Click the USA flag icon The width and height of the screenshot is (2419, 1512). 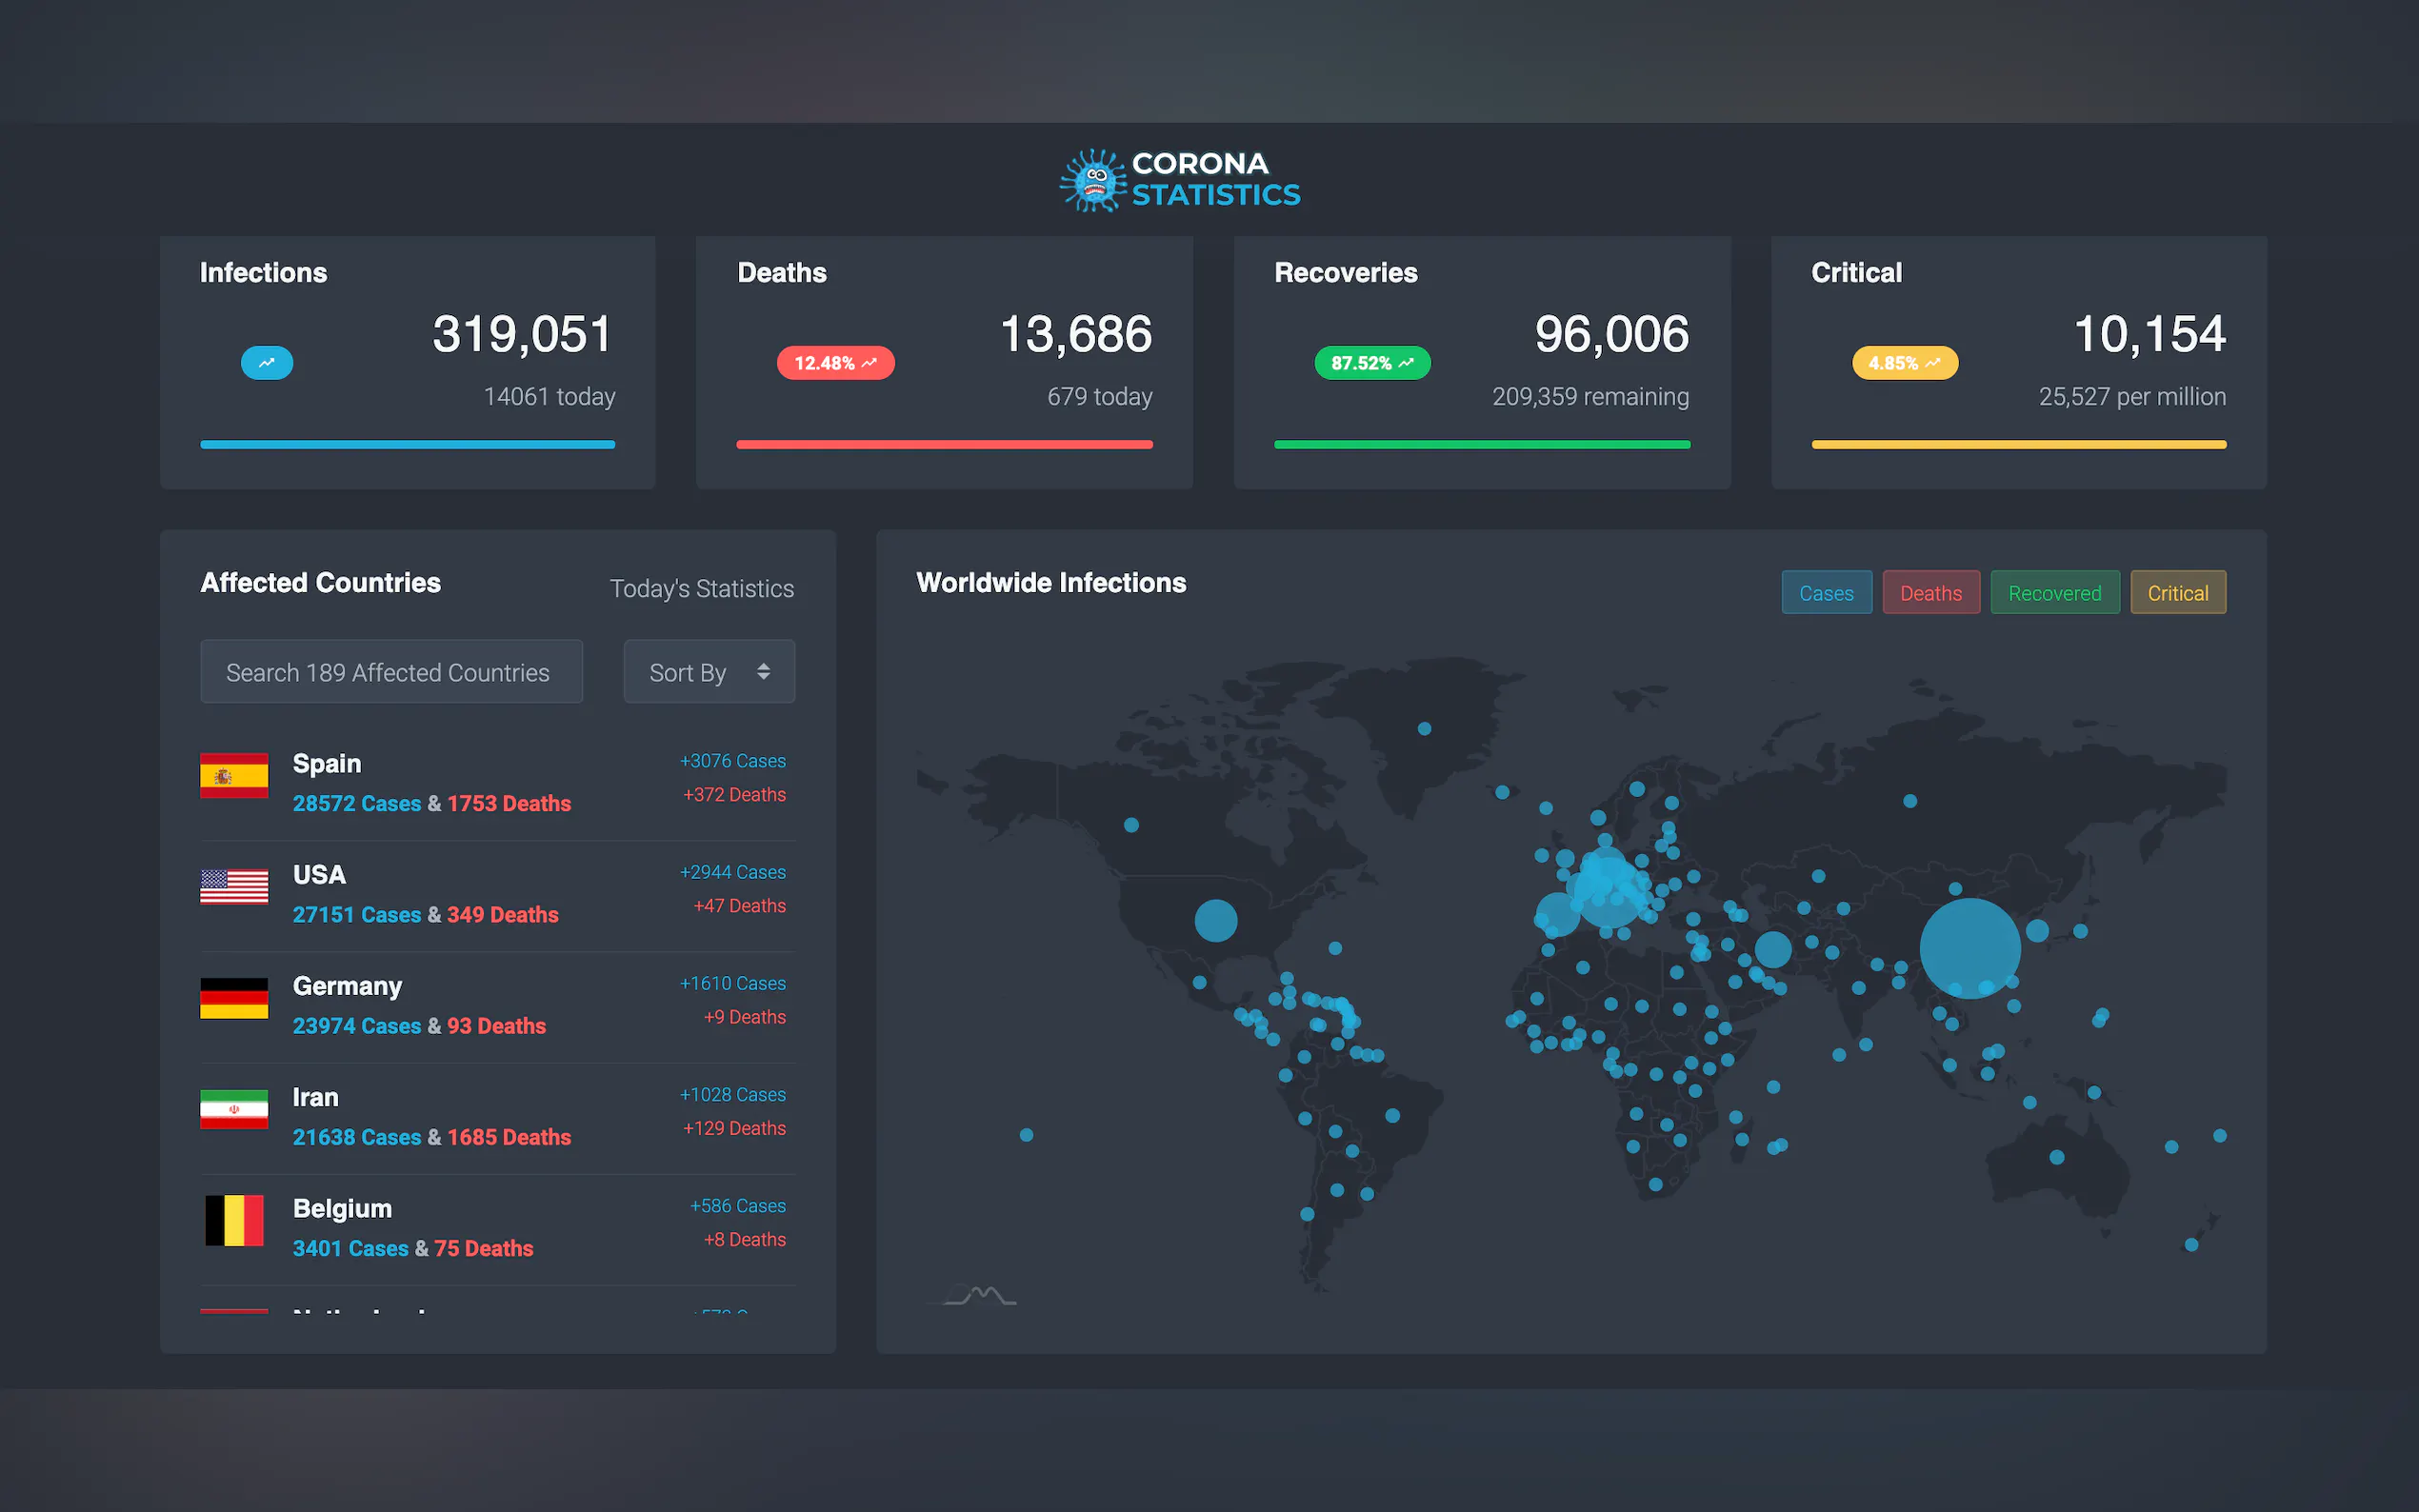(234, 887)
